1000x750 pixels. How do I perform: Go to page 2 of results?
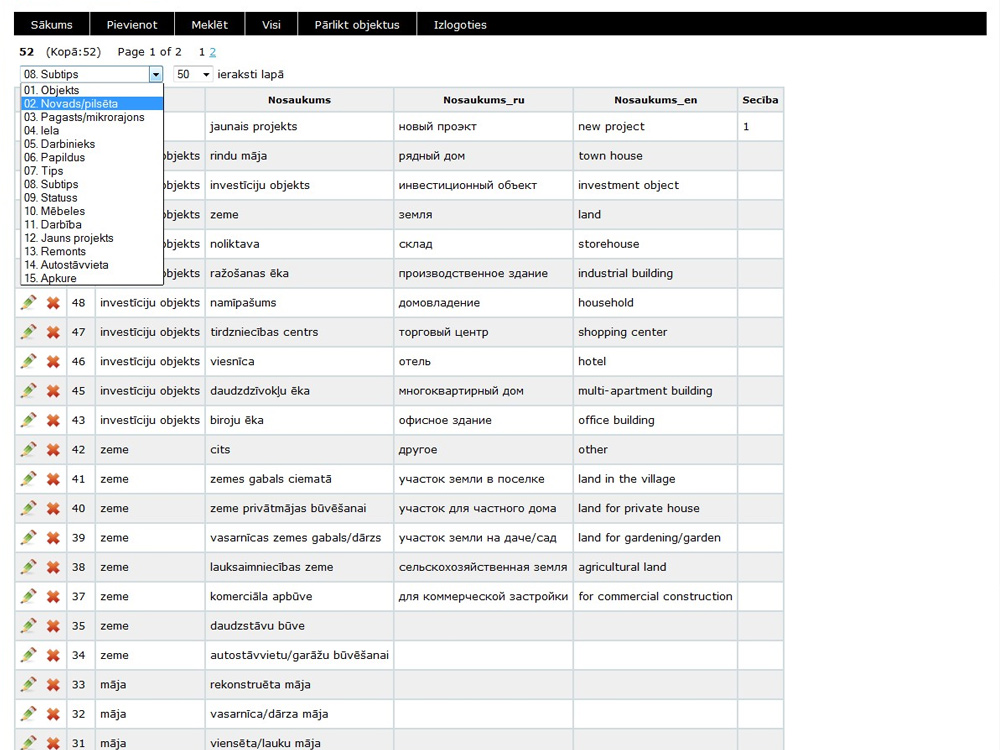click(x=212, y=52)
